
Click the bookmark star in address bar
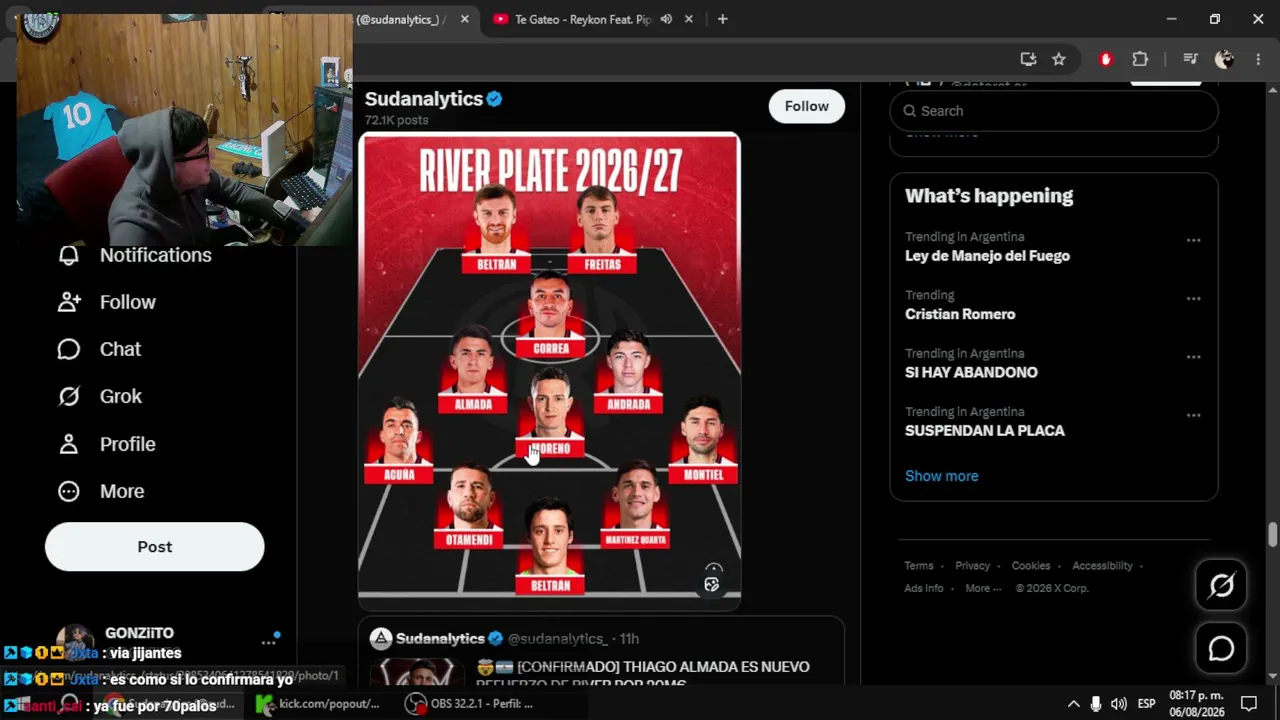1059,59
